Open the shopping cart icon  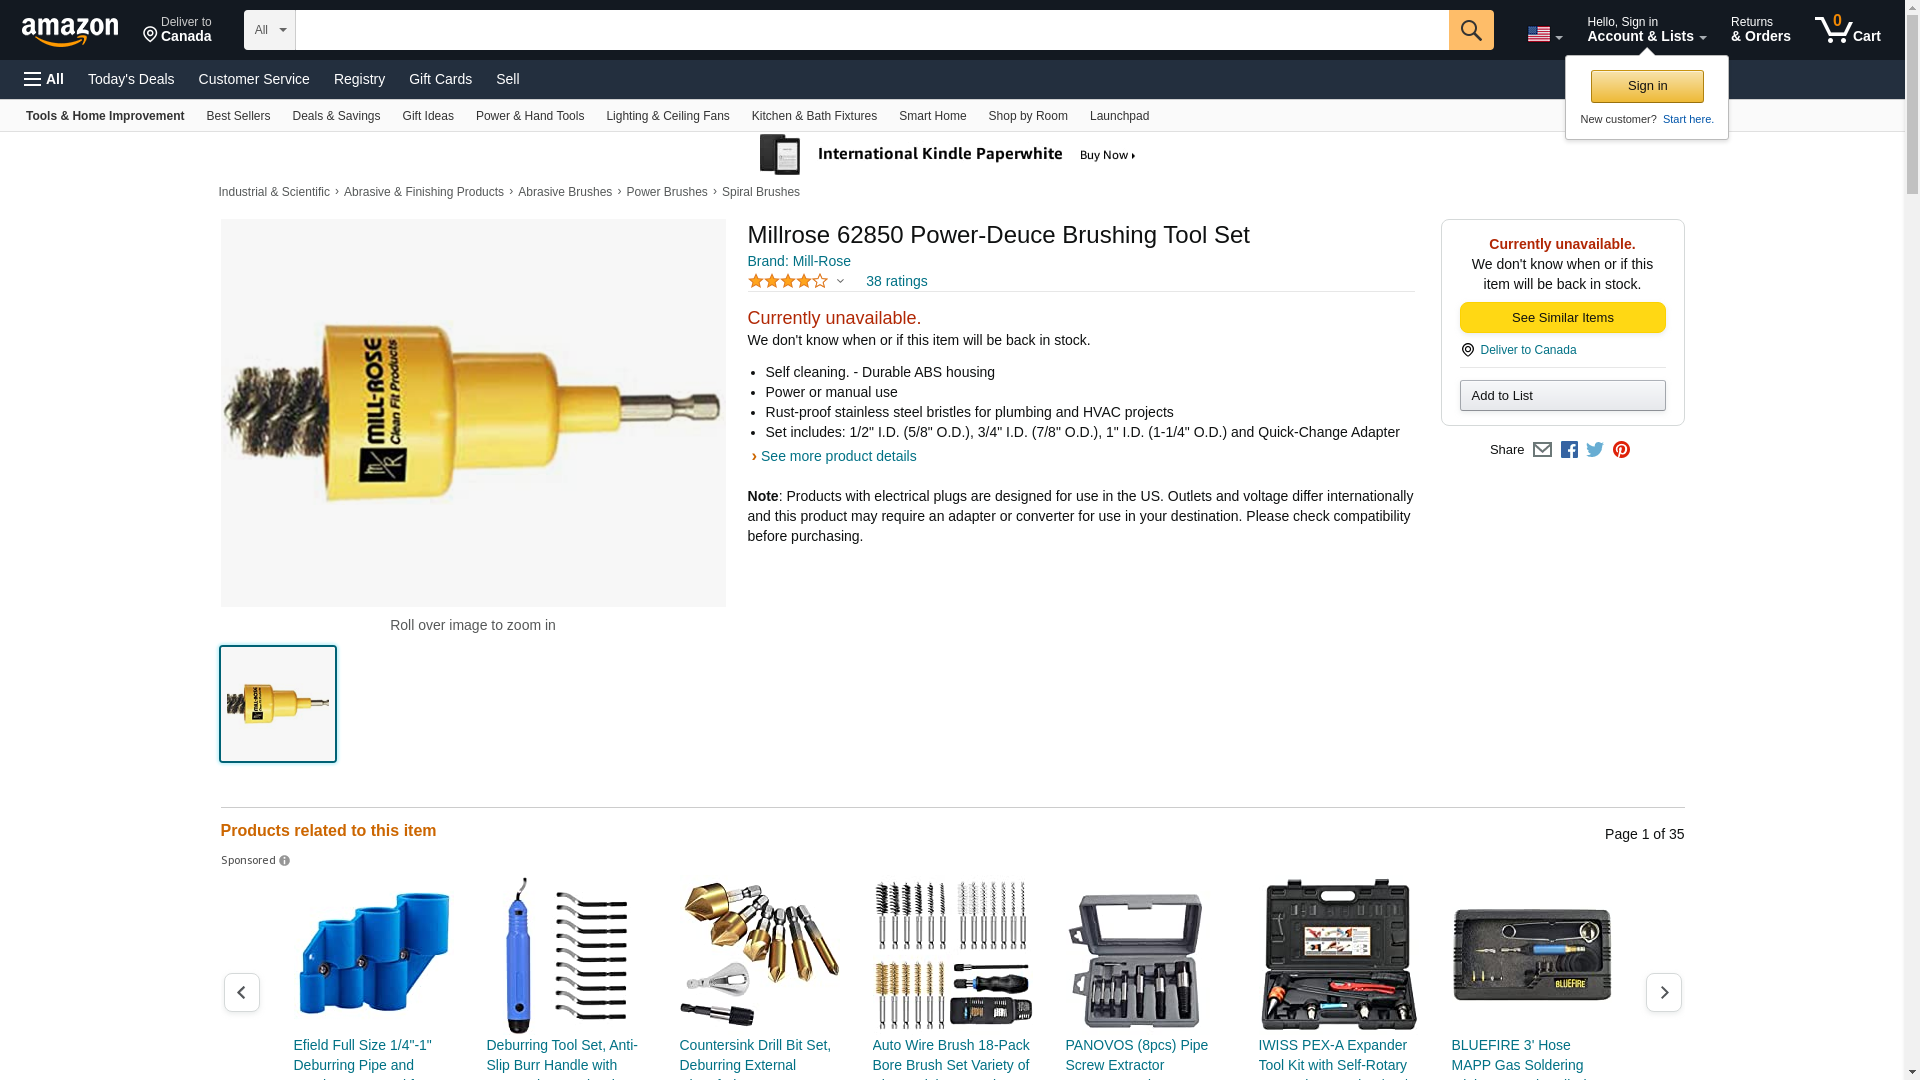[1847, 30]
